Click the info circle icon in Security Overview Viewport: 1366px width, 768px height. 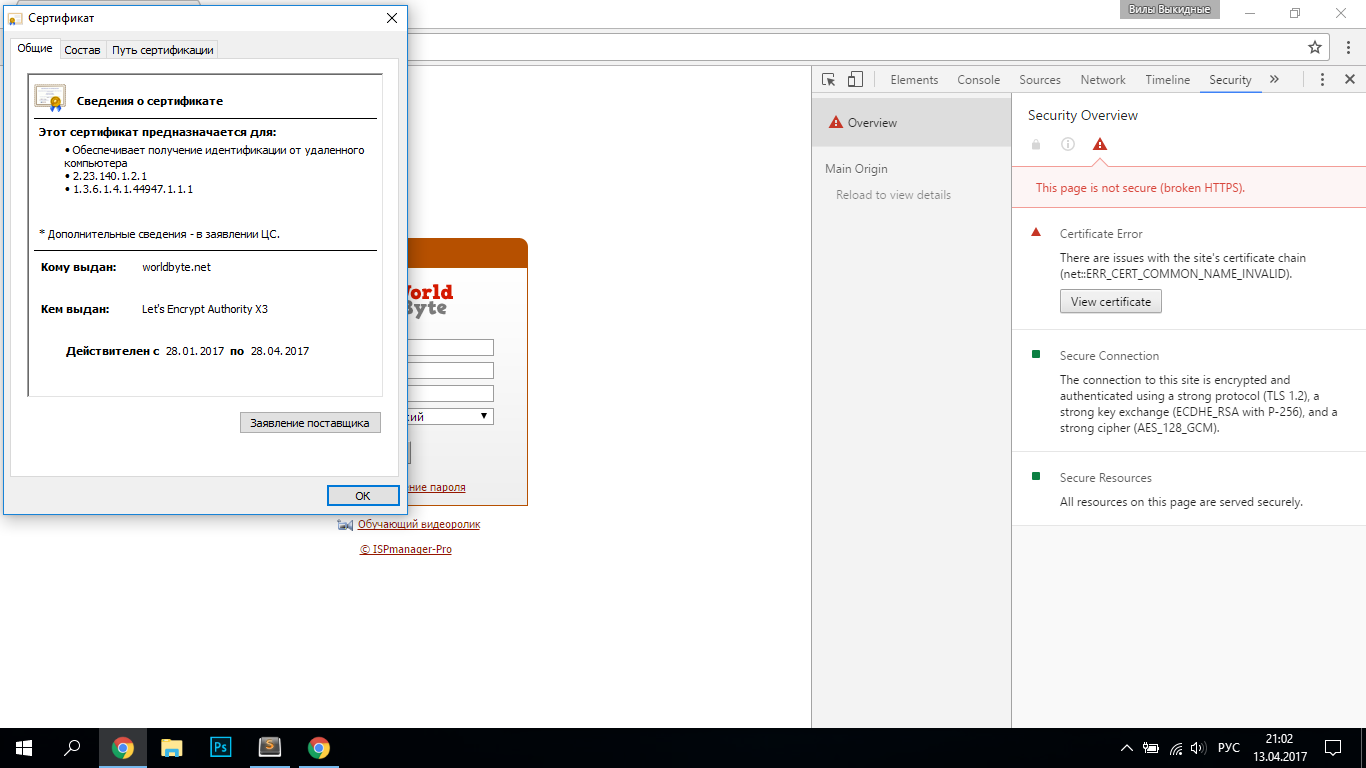coord(1068,144)
